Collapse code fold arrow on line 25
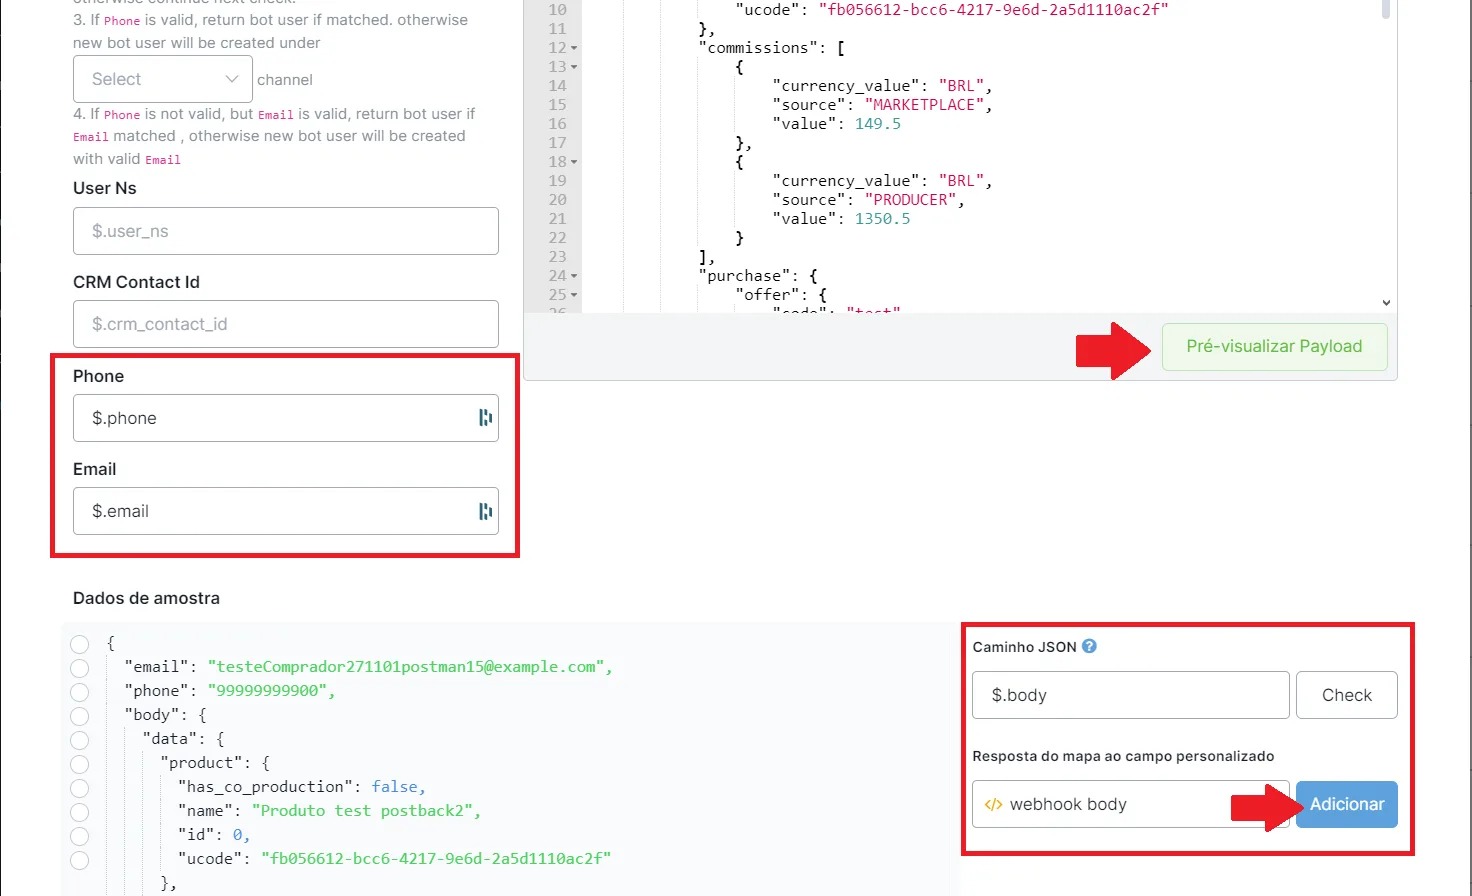This screenshot has height=896, width=1472. 574,295
